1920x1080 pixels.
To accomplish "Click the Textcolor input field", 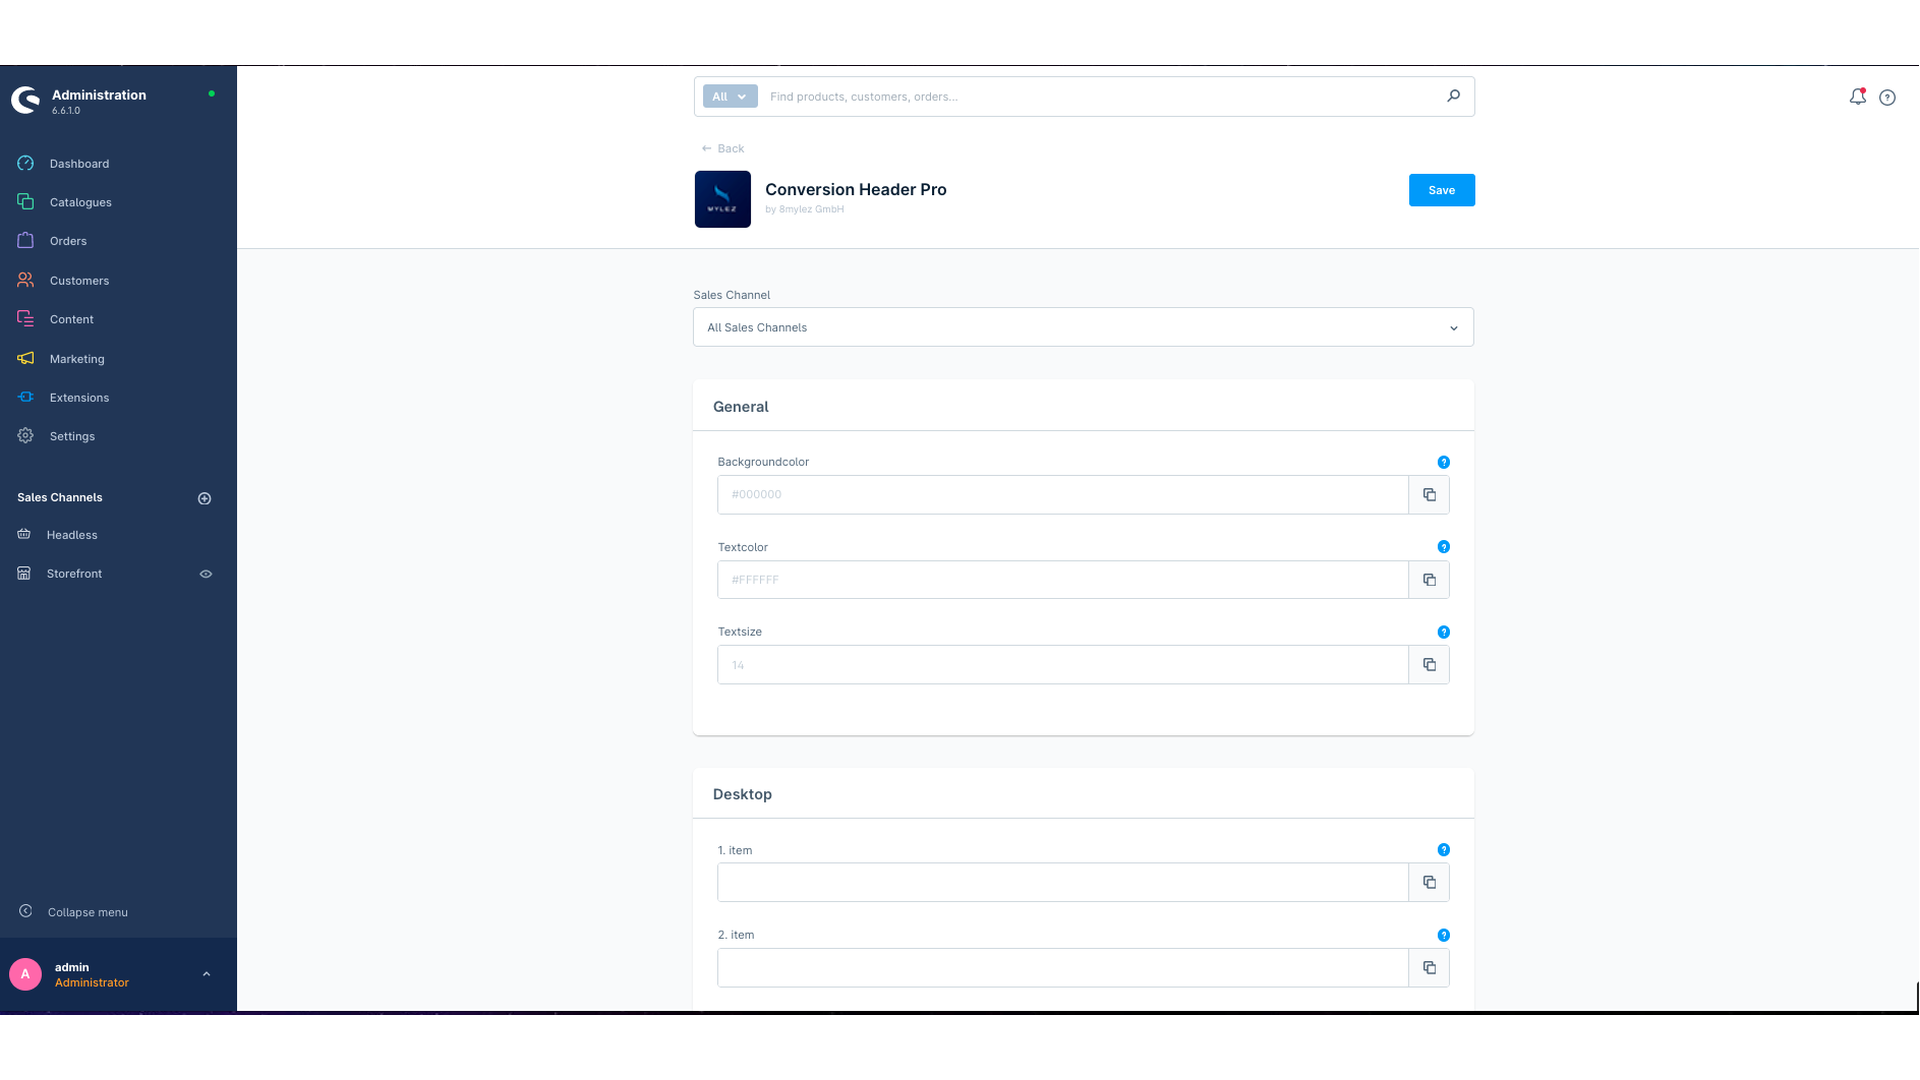I will point(1062,580).
